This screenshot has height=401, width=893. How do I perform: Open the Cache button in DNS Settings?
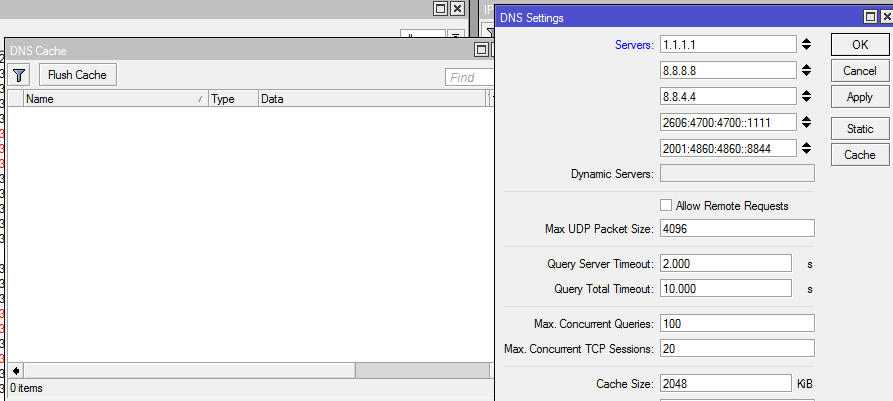click(859, 154)
